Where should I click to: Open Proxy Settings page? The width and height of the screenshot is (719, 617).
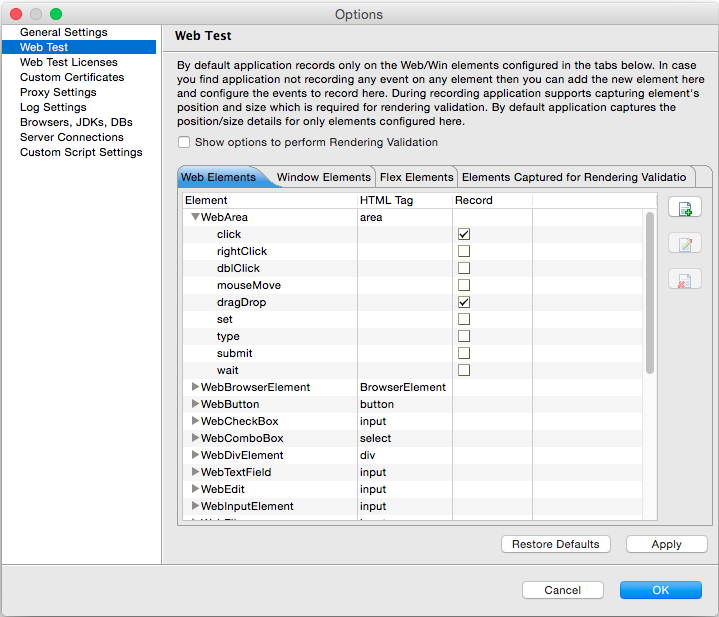click(58, 92)
